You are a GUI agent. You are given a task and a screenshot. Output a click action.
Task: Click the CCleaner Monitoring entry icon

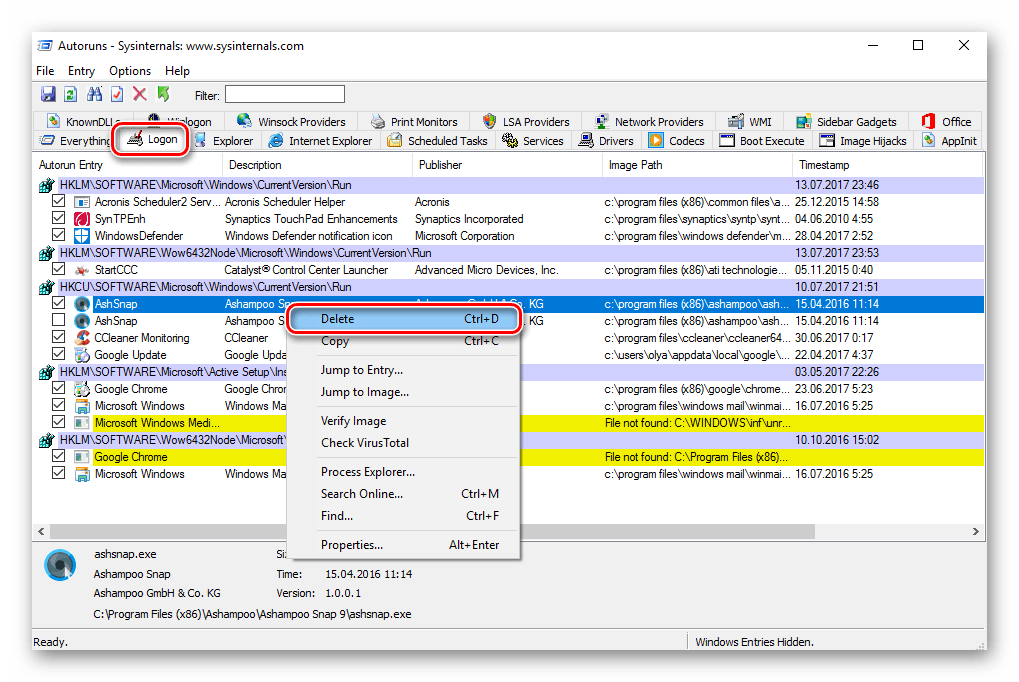tap(83, 338)
